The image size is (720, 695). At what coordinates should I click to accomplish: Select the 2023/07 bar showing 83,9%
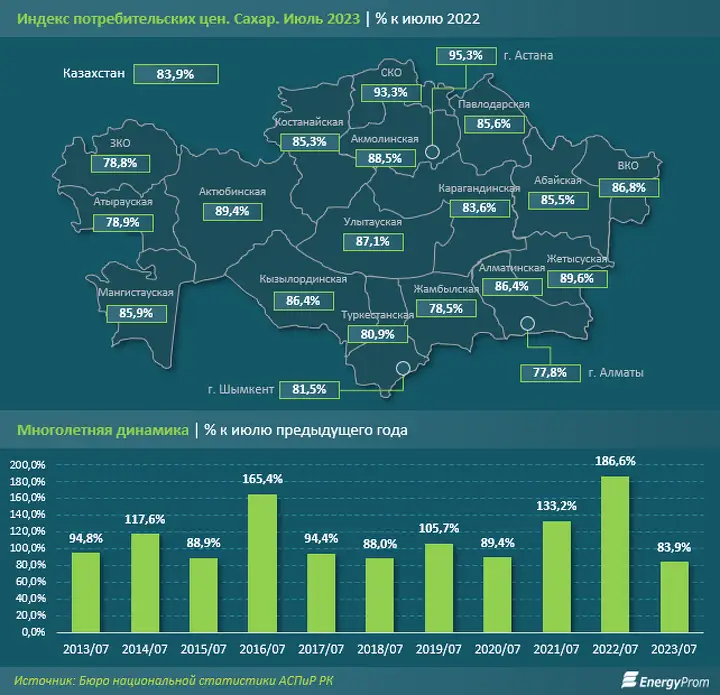[674, 597]
